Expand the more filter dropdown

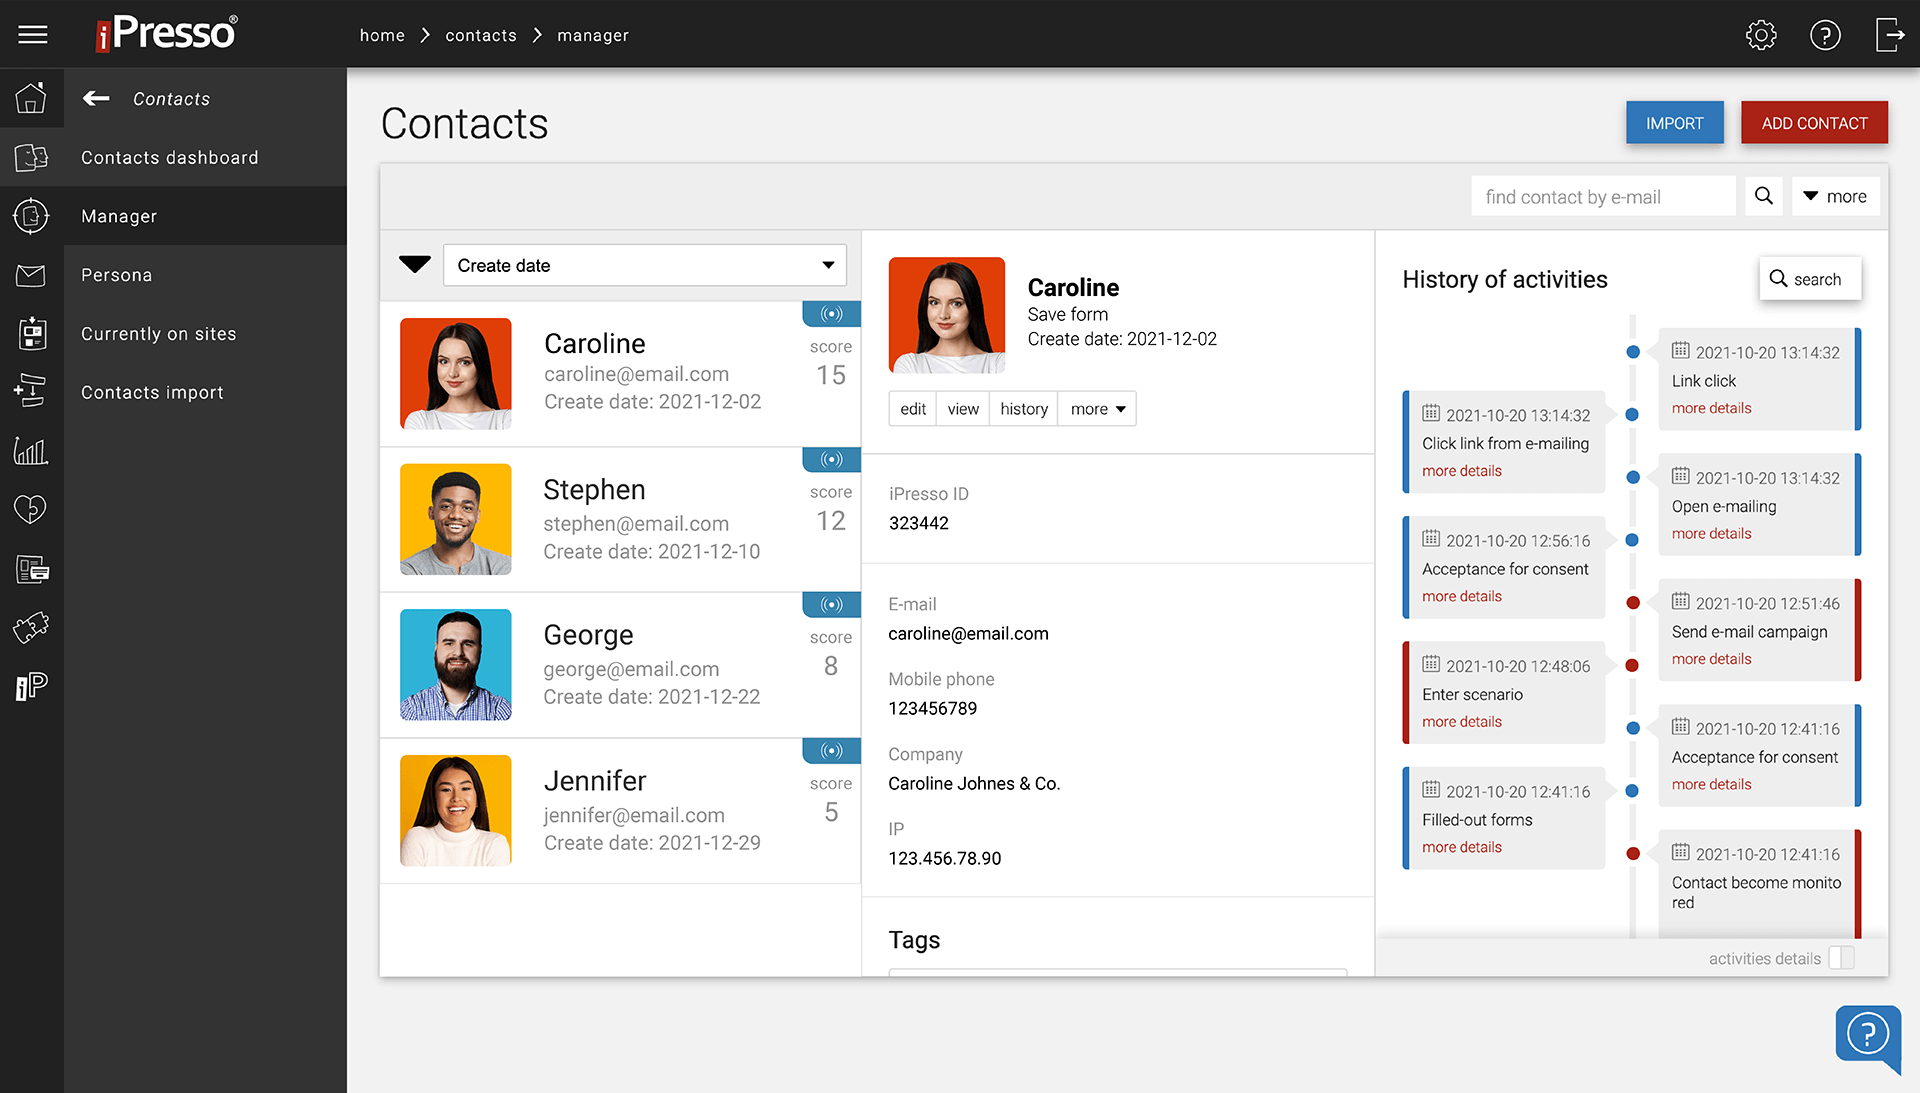tap(1835, 196)
